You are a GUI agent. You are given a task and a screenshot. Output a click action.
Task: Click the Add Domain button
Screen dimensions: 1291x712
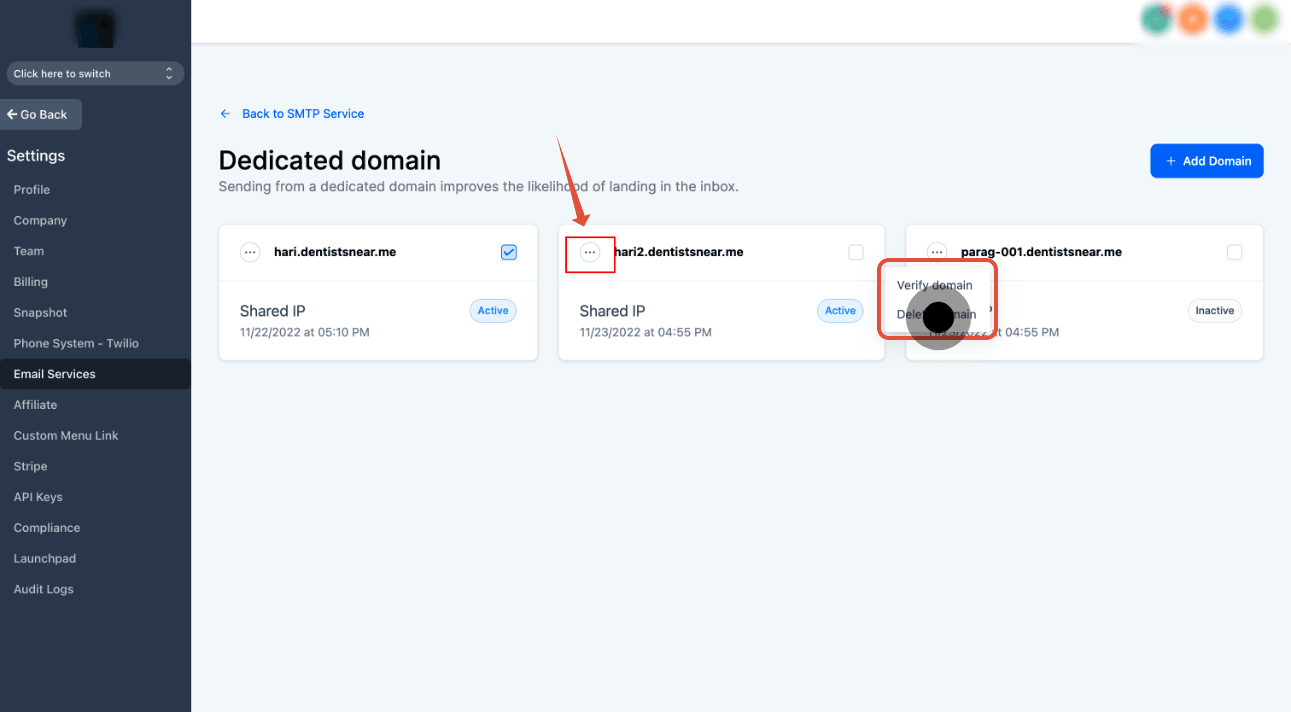click(x=1207, y=161)
